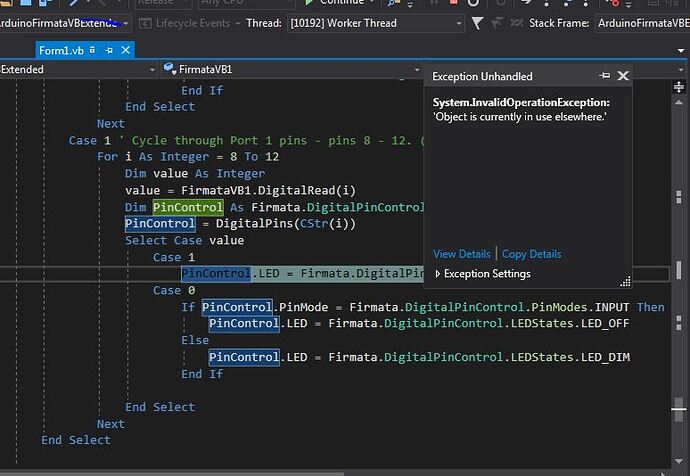
Task: Click 'System.InvalidOperationException:' heading text
Action: [x=521, y=103]
